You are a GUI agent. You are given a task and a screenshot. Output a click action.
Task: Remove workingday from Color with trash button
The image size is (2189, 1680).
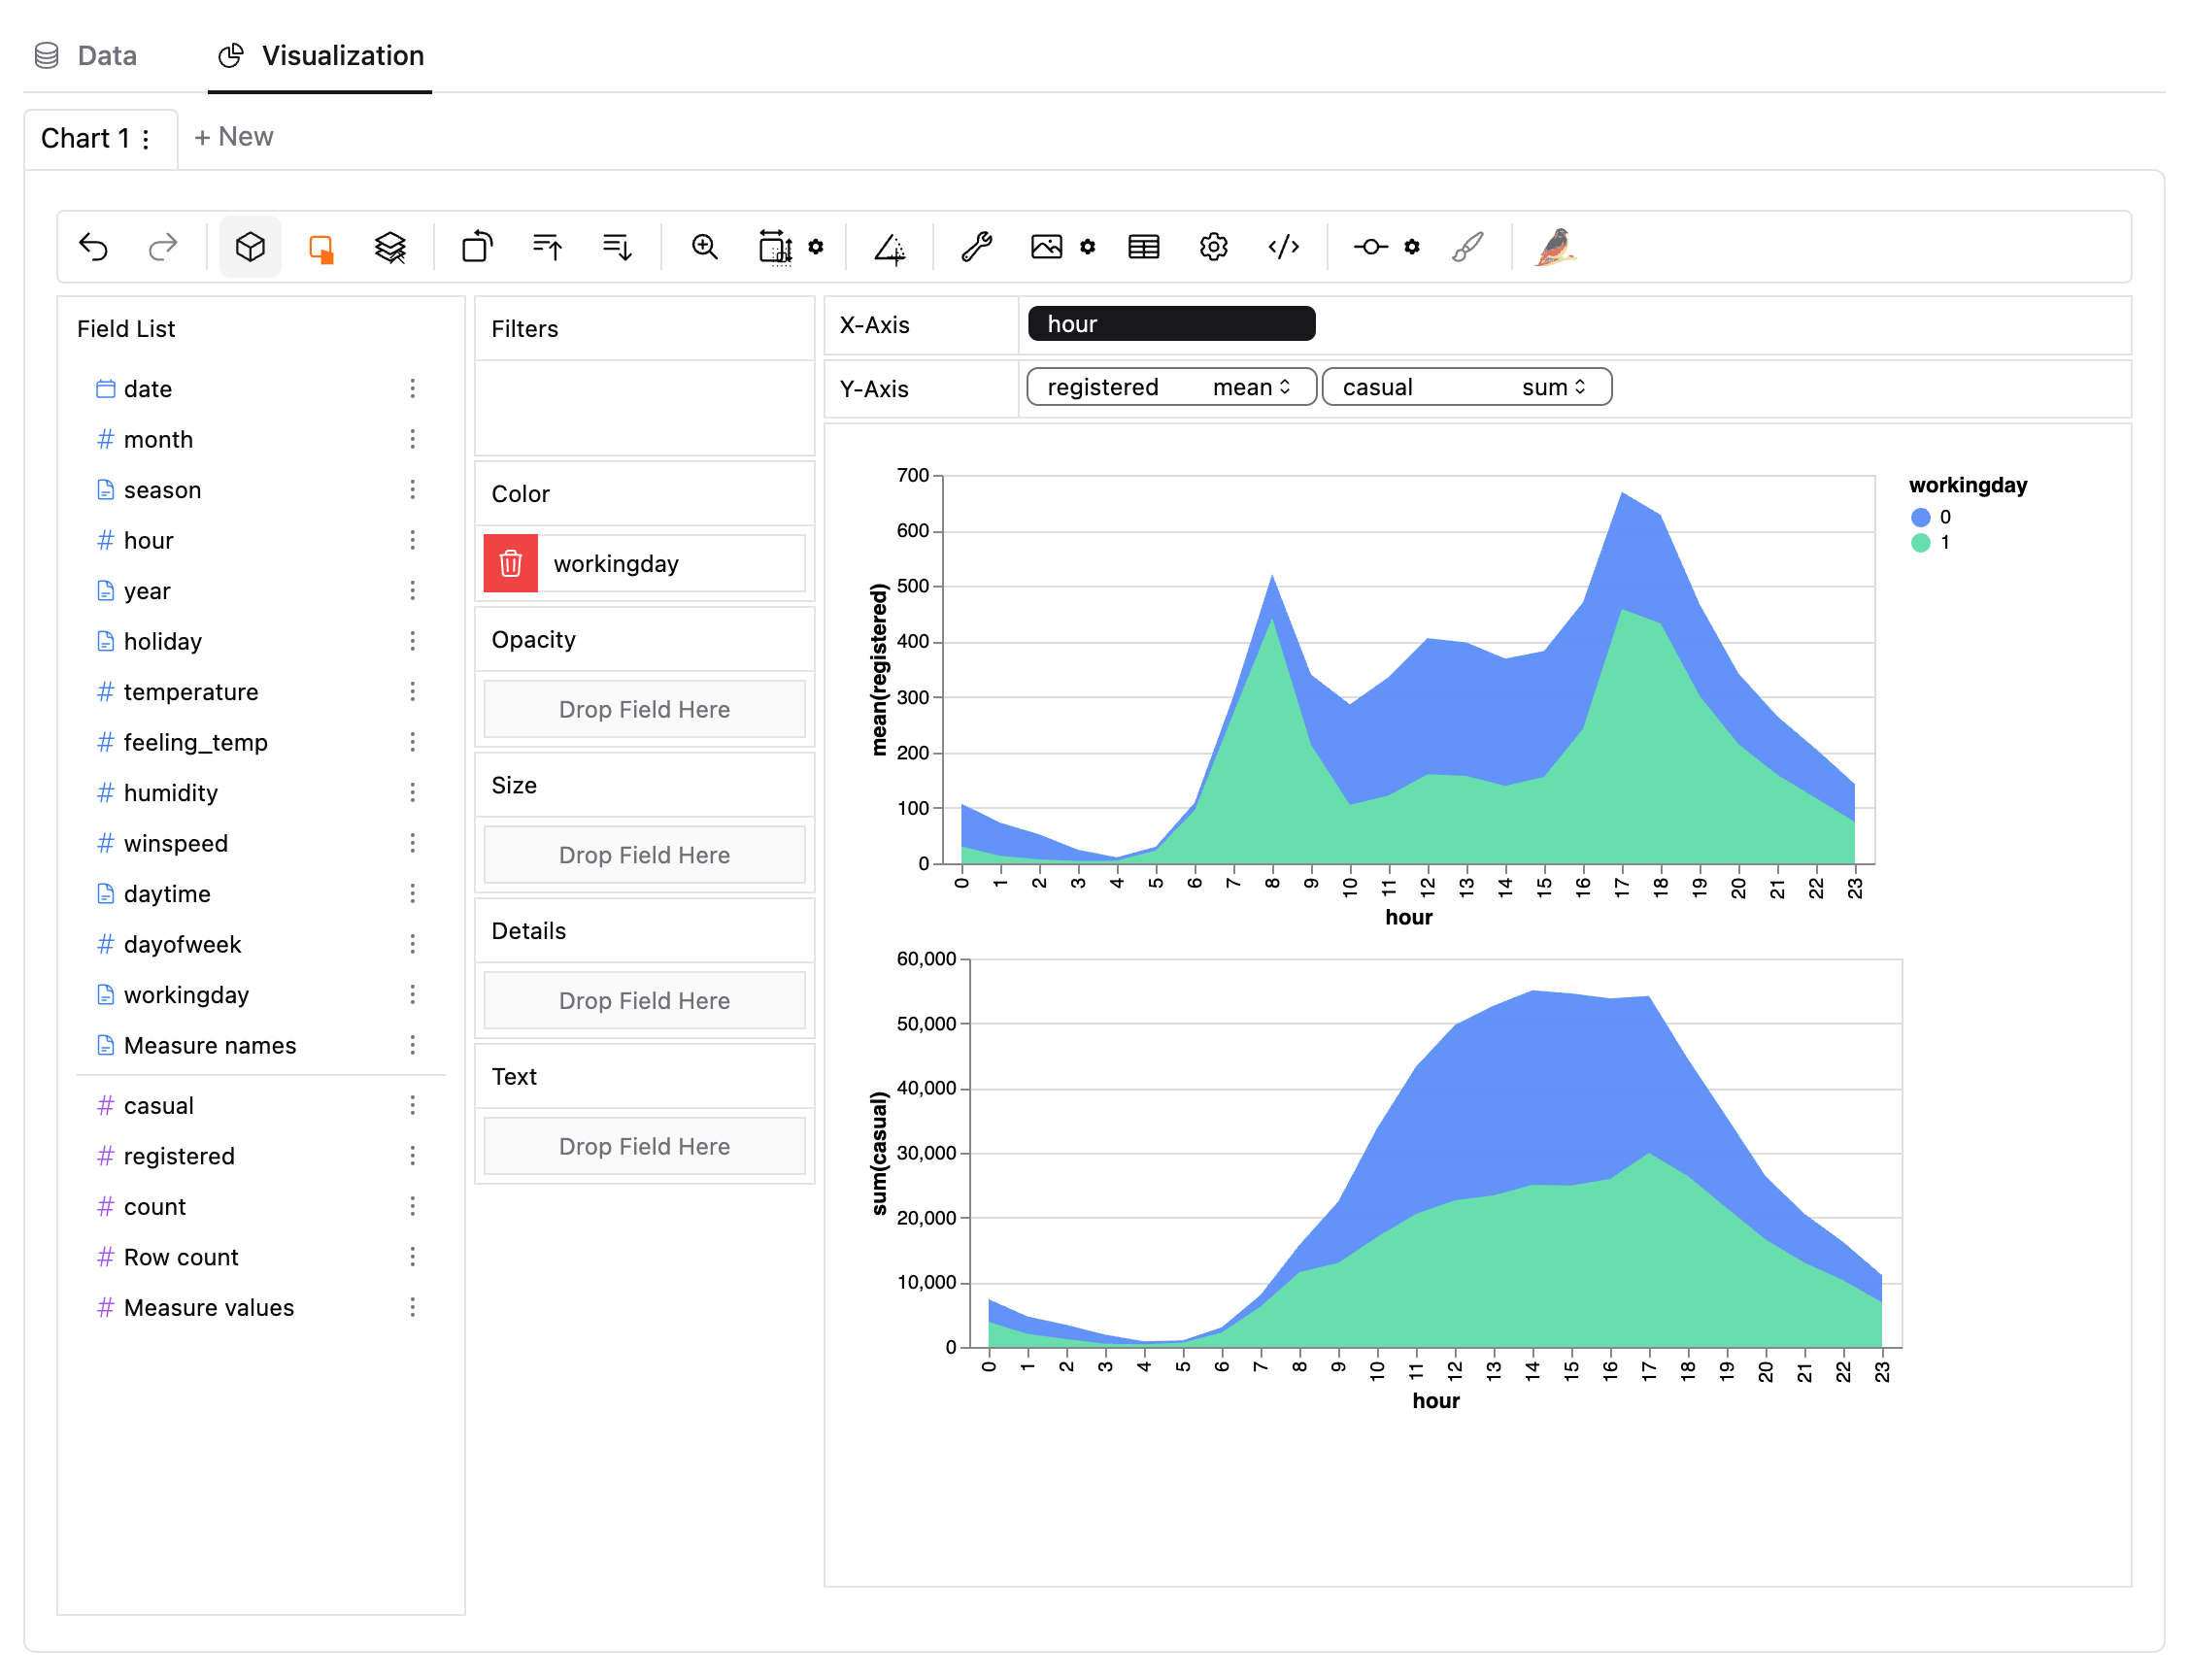pos(510,564)
